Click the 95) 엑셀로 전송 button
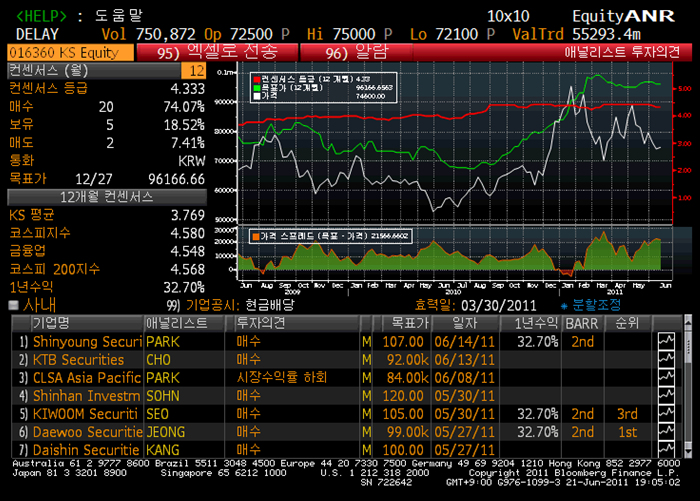 tap(217, 52)
